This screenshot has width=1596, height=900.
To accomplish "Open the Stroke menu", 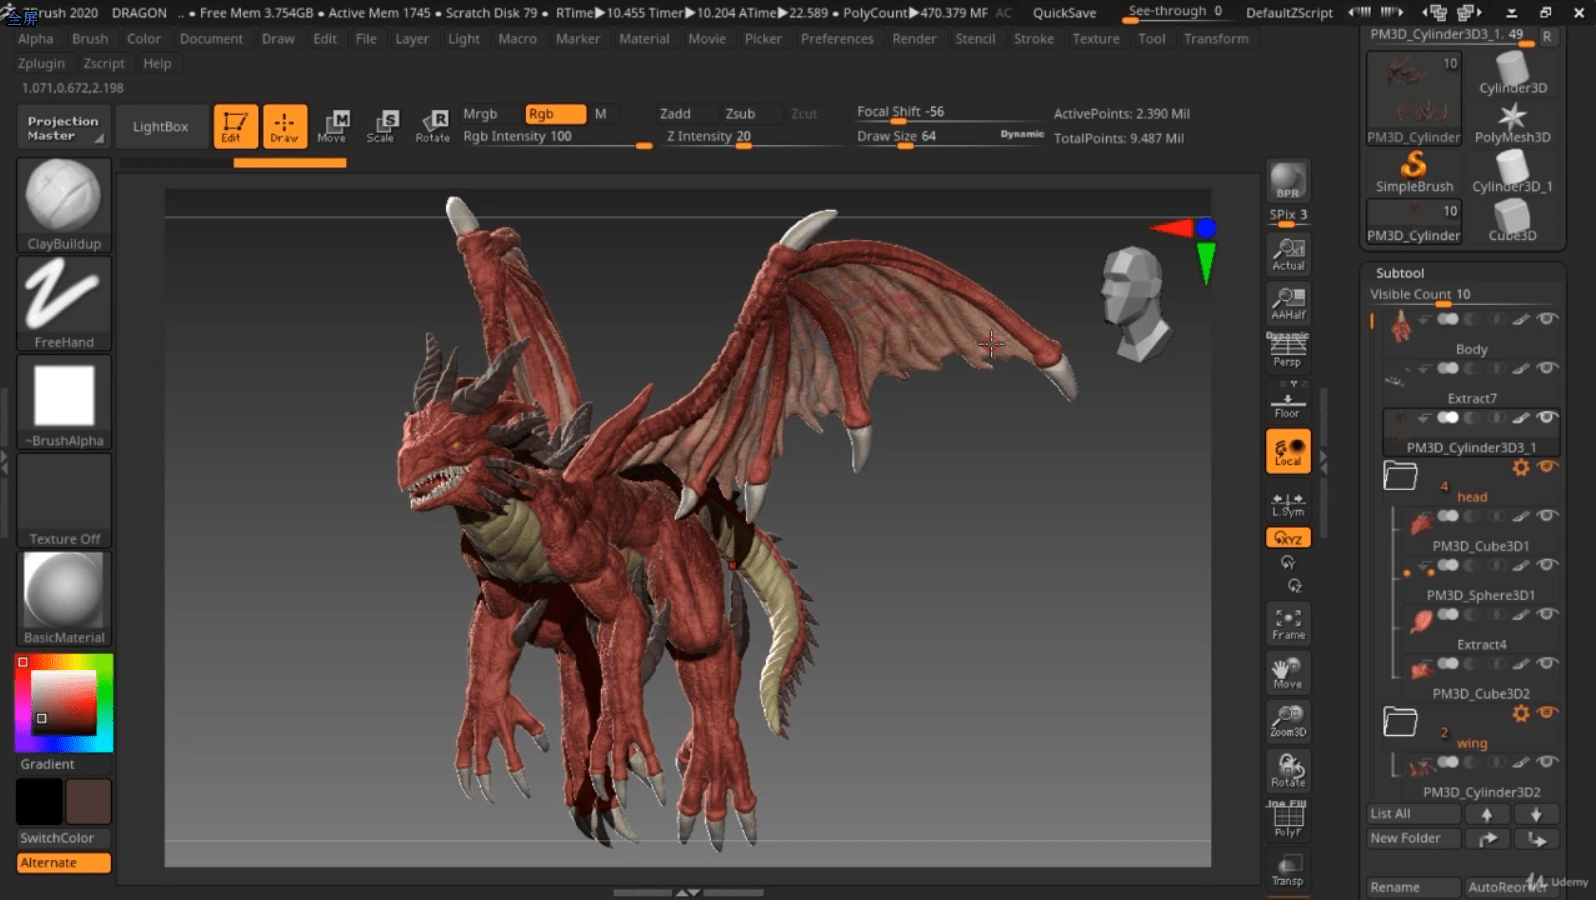I will (1033, 38).
